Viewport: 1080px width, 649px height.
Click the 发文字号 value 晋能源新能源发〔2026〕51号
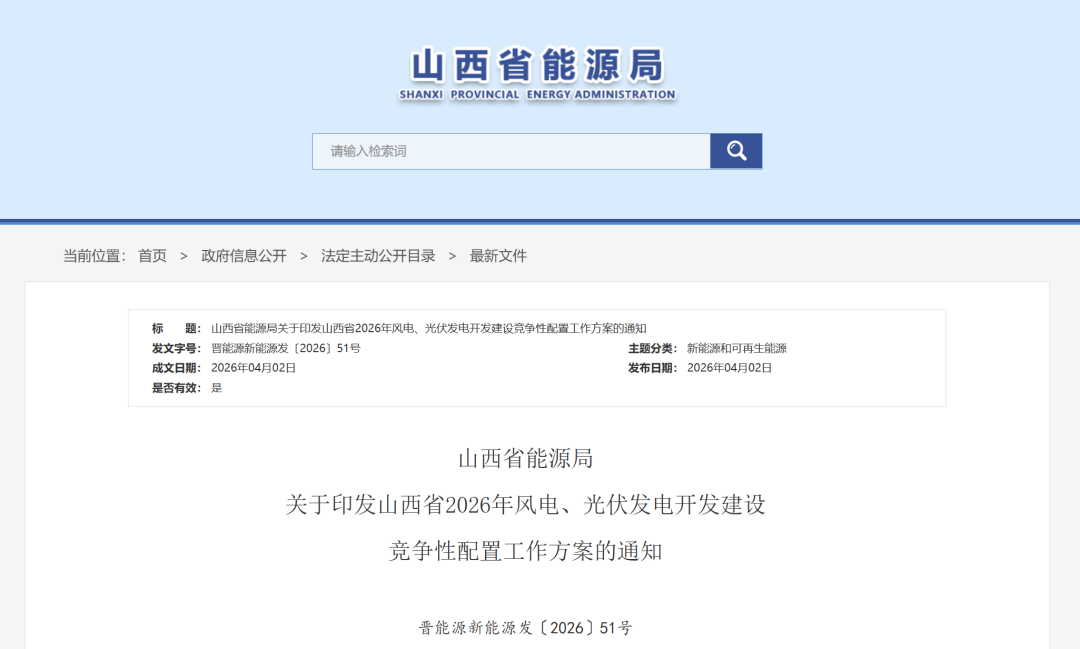coord(286,348)
